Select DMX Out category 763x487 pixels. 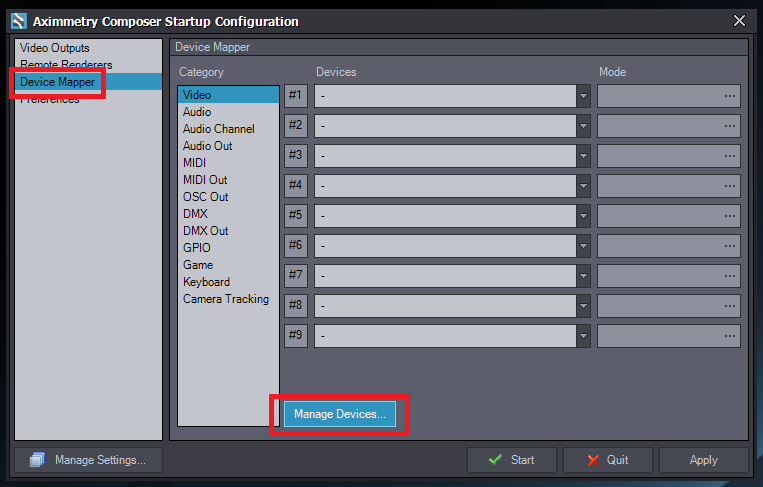(x=228, y=231)
